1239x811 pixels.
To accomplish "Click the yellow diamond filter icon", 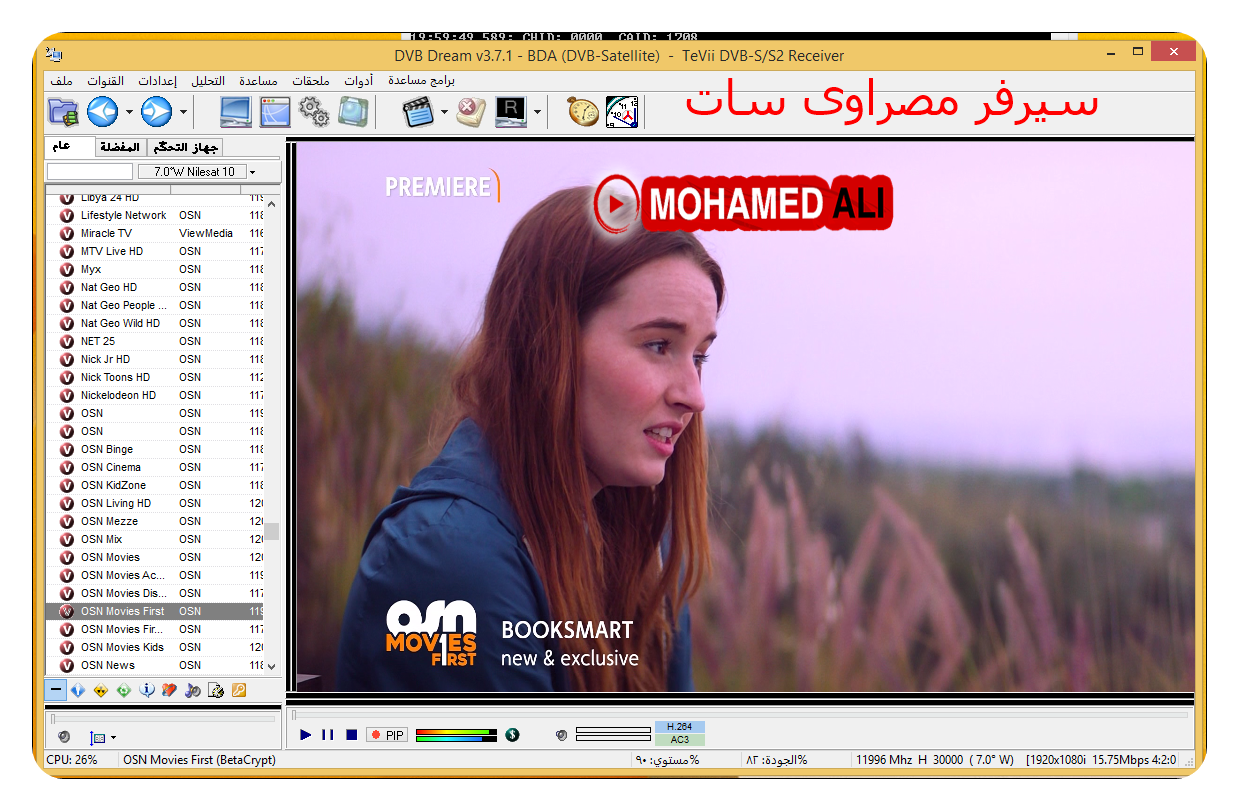I will click(x=101, y=690).
